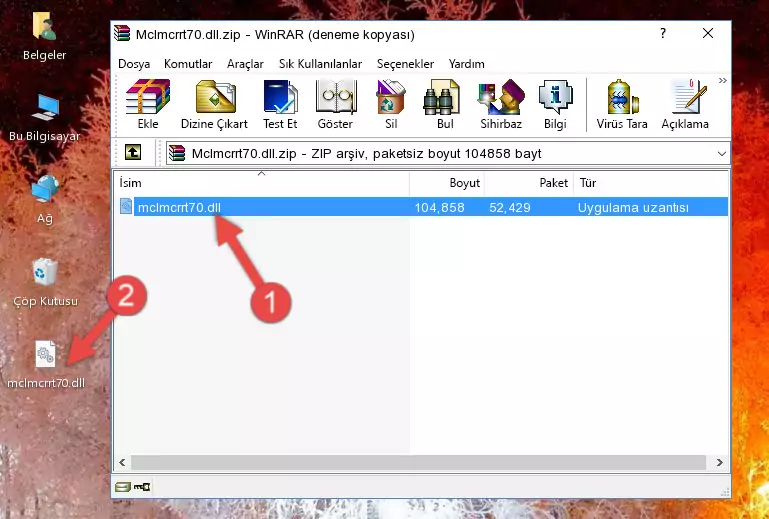Start Virüs Tara virus scan
Viewport: 769px width, 519px height.
(x=622, y=104)
